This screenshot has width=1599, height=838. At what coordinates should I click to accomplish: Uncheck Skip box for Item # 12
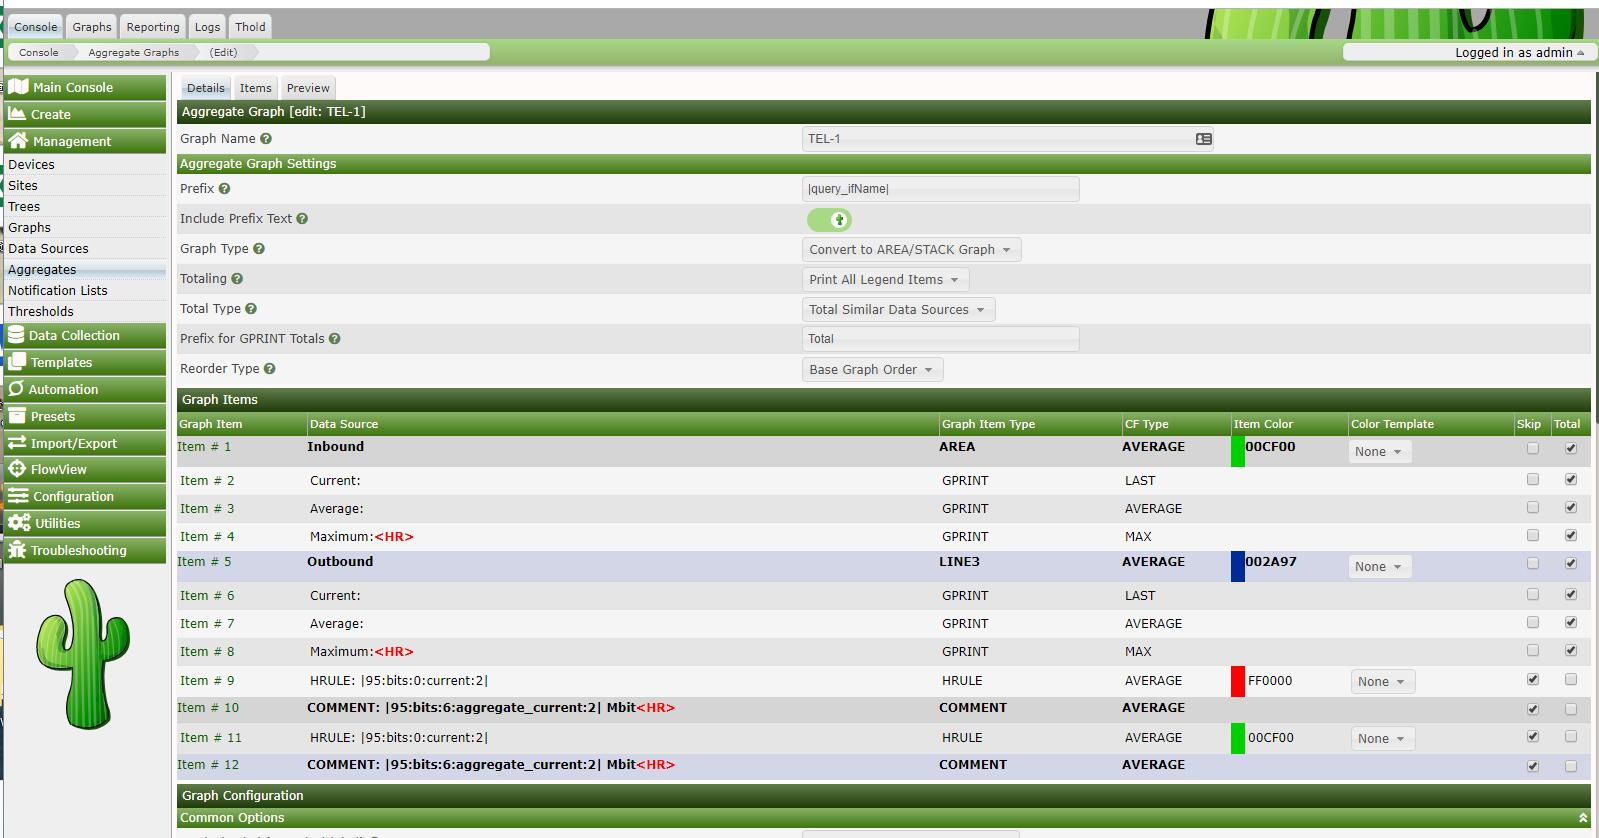(x=1533, y=767)
